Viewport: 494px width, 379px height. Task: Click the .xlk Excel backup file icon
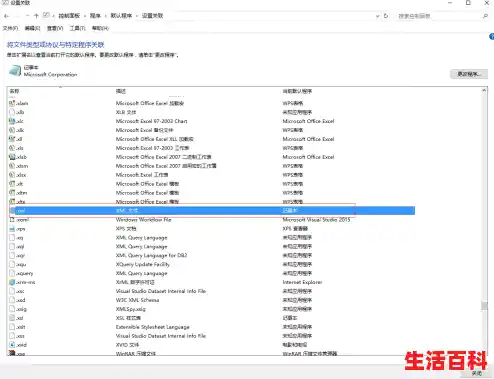[12, 130]
